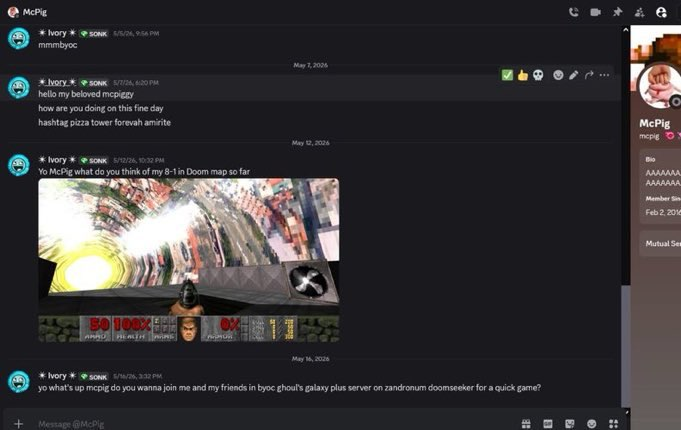Click the SONK tag on Doom map message

94,160
